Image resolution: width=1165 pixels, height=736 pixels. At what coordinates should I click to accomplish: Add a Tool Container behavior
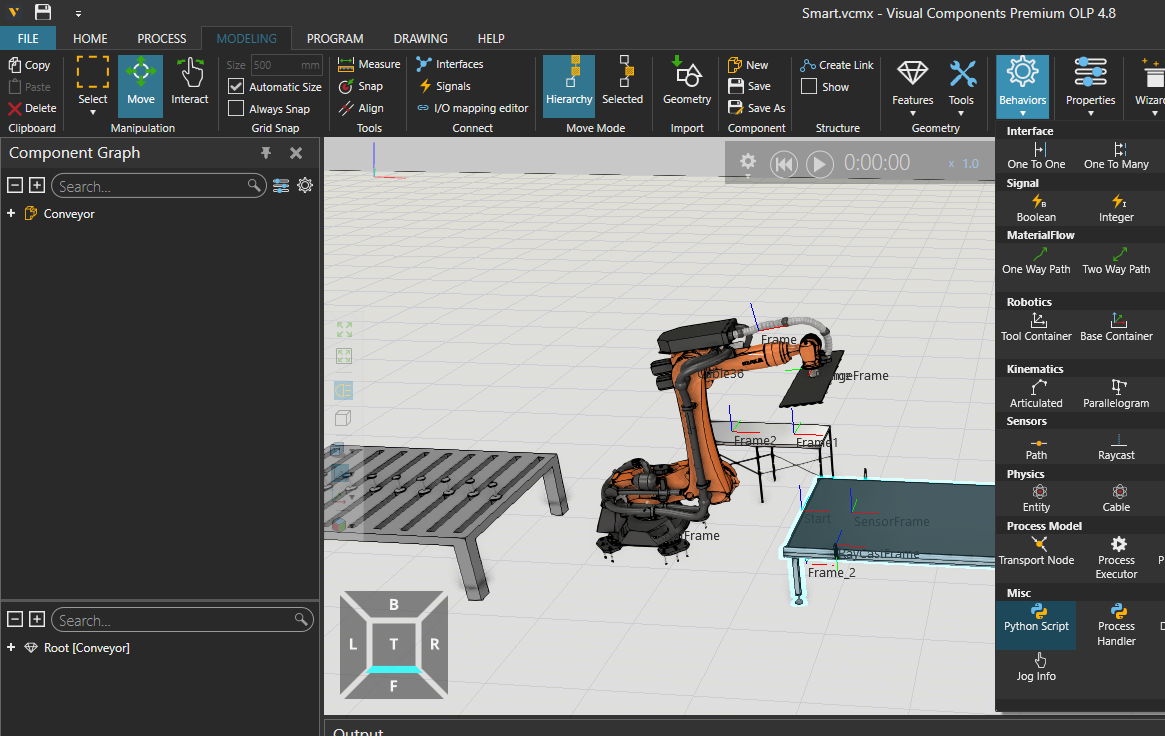pyautogui.click(x=1036, y=328)
